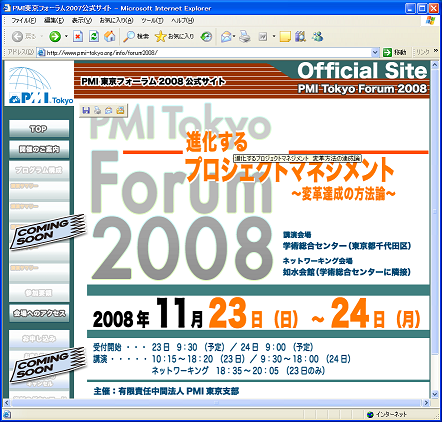442x422 pixels.
Task: Click 学術総合センター venue text
Action: pos(347,246)
